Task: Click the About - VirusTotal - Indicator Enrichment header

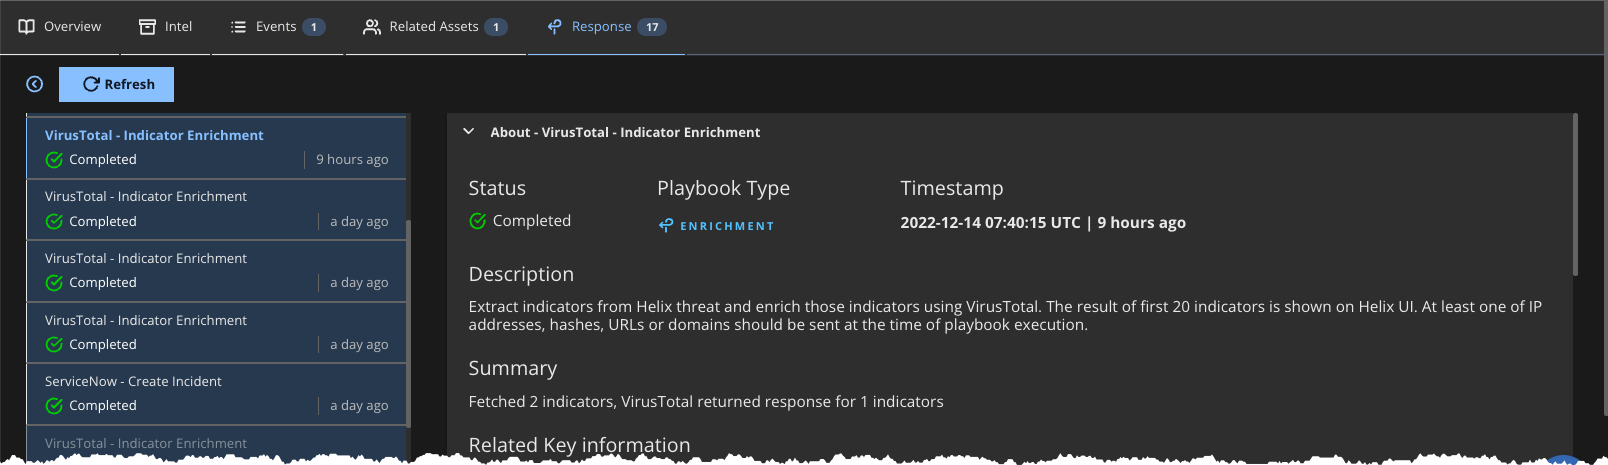Action: pos(625,132)
